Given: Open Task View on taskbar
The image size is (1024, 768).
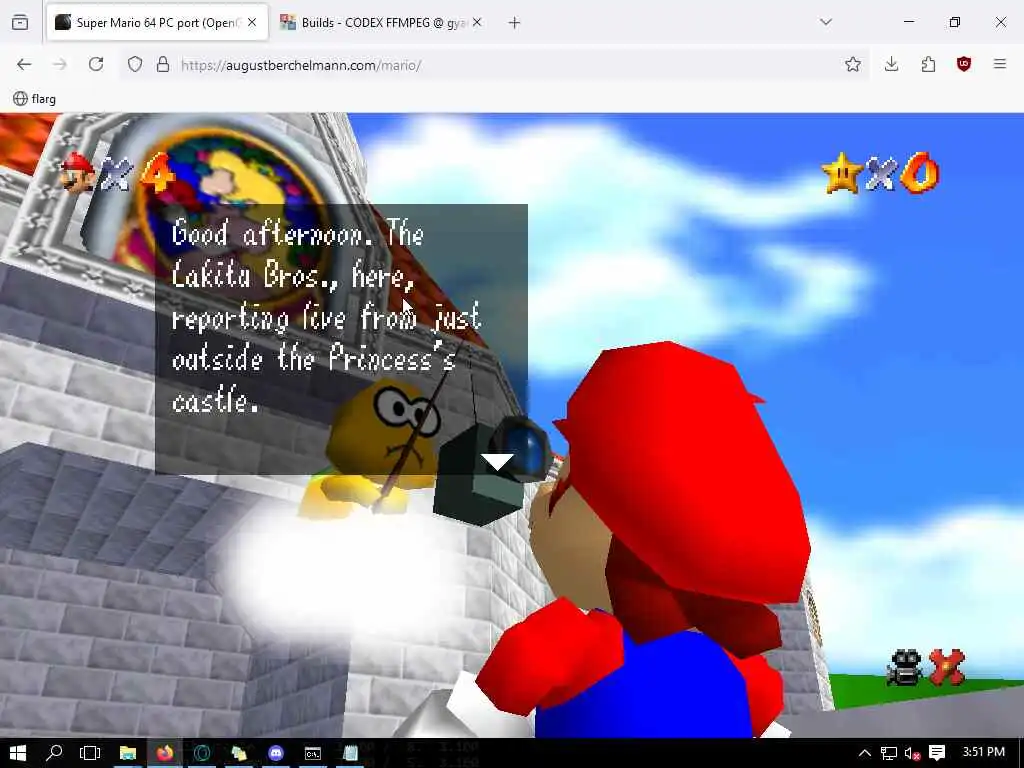Looking at the screenshot, I should 90,753.
